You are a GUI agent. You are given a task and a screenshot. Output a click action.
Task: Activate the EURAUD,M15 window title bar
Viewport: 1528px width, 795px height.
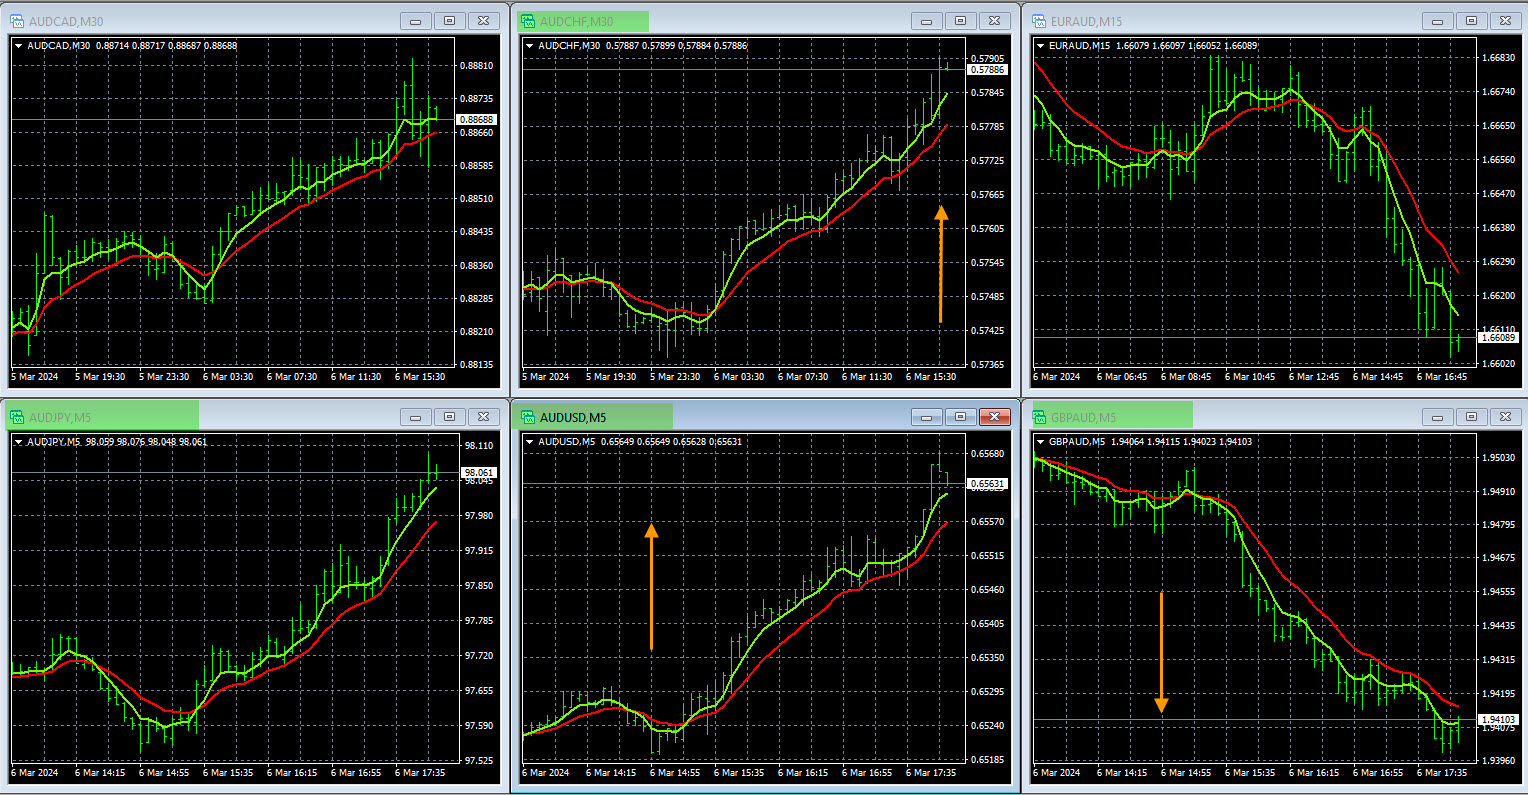point(1250,21)
